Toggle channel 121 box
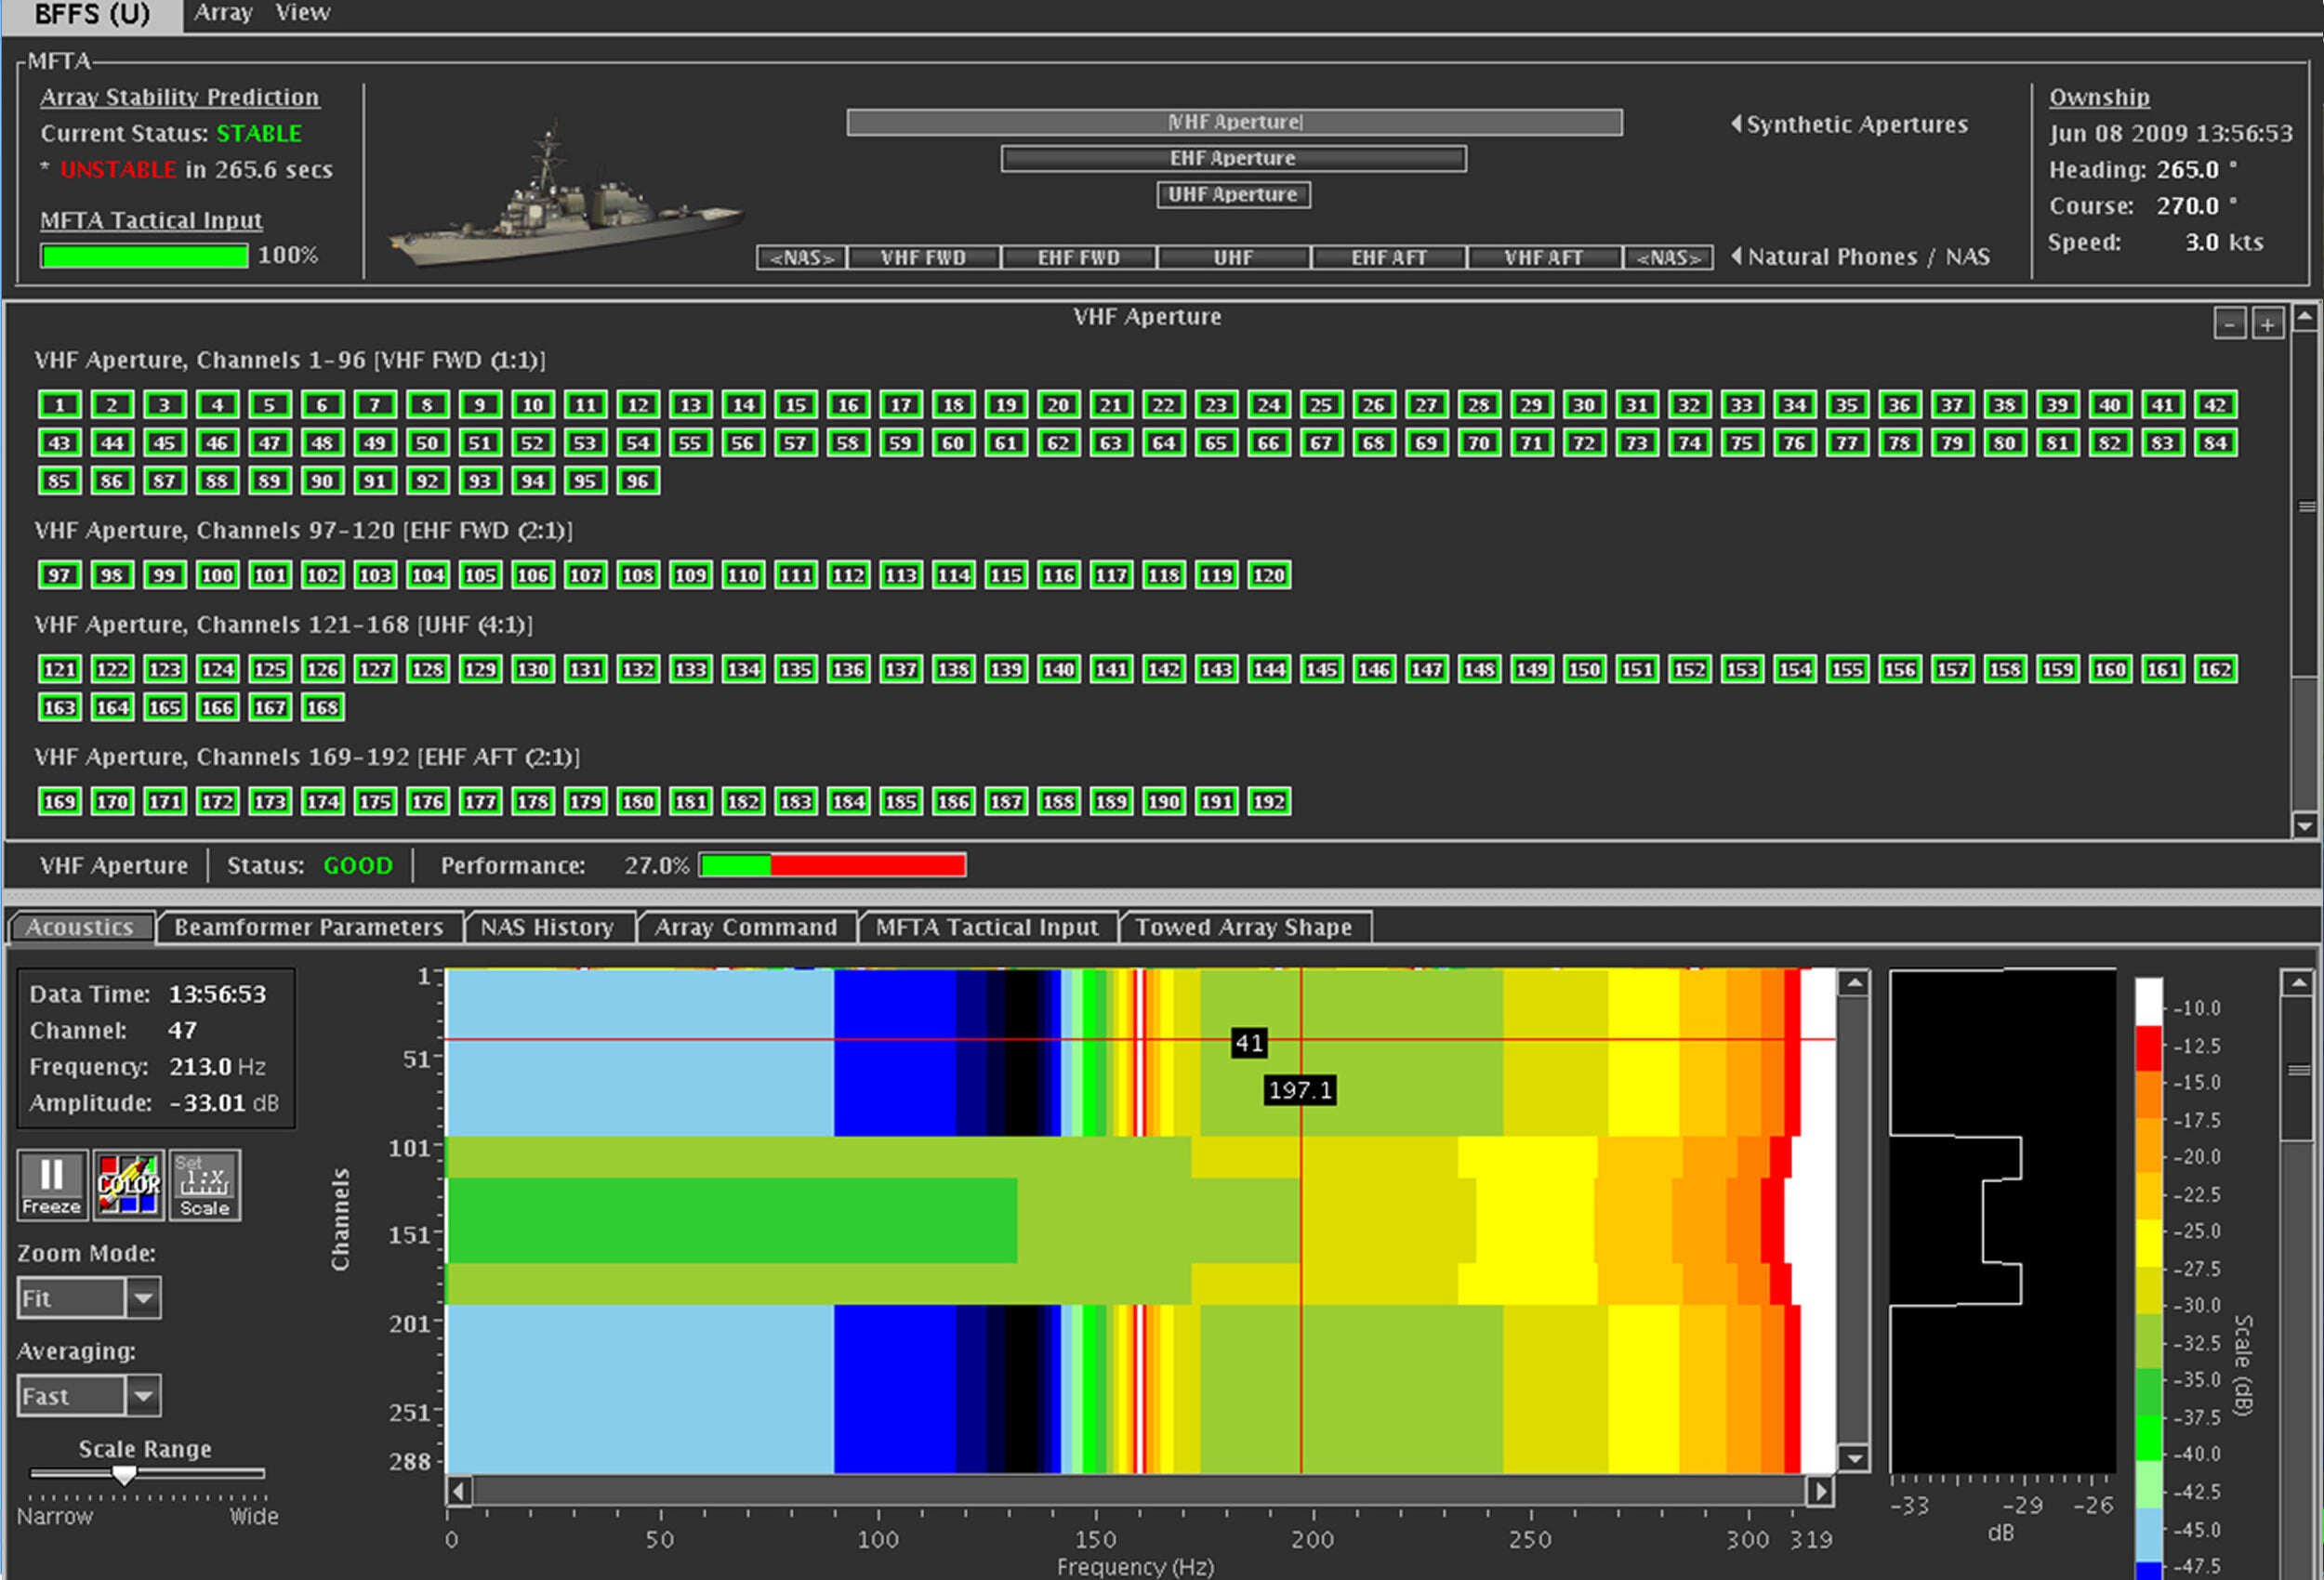The image size is (2324, 1580). pyautogui.click(x=60, y=669)
